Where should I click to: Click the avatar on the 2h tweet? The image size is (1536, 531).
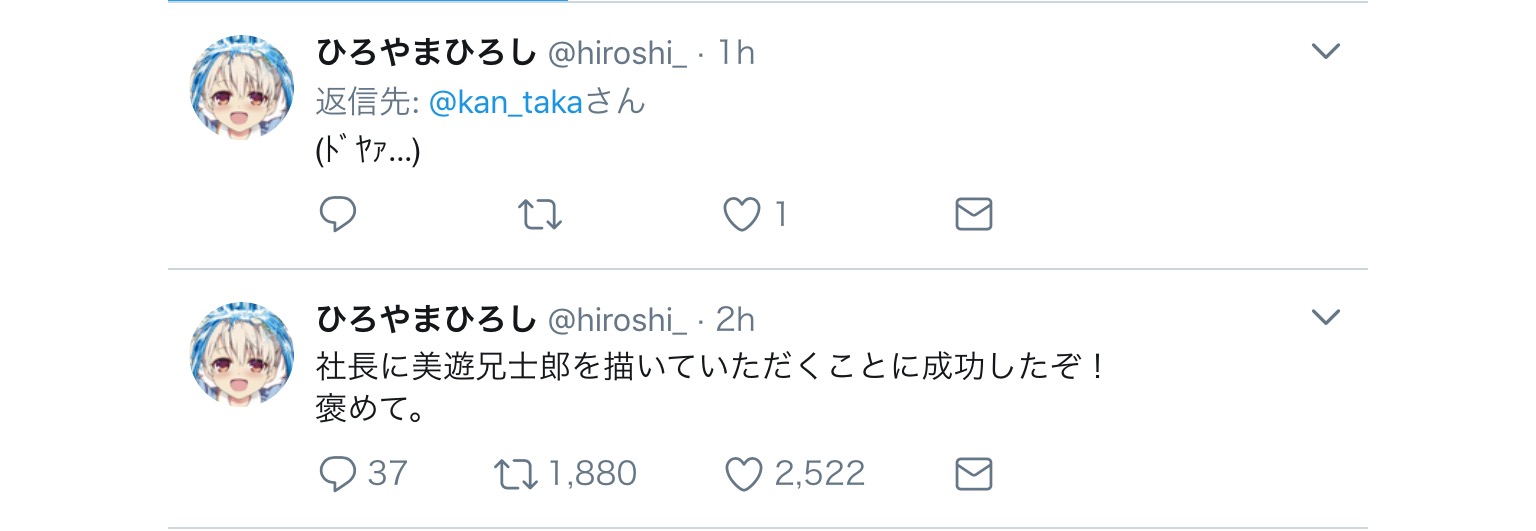pos(242,353)
